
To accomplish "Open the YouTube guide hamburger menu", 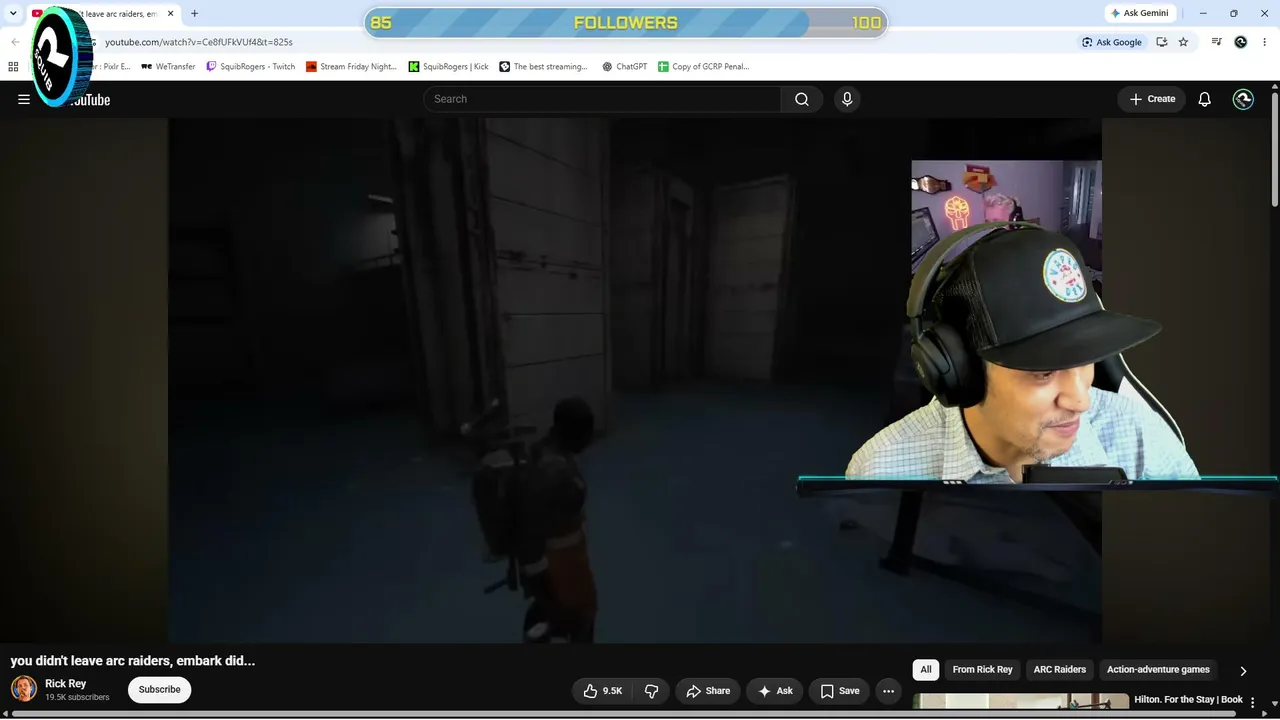I will coord(24,99).
